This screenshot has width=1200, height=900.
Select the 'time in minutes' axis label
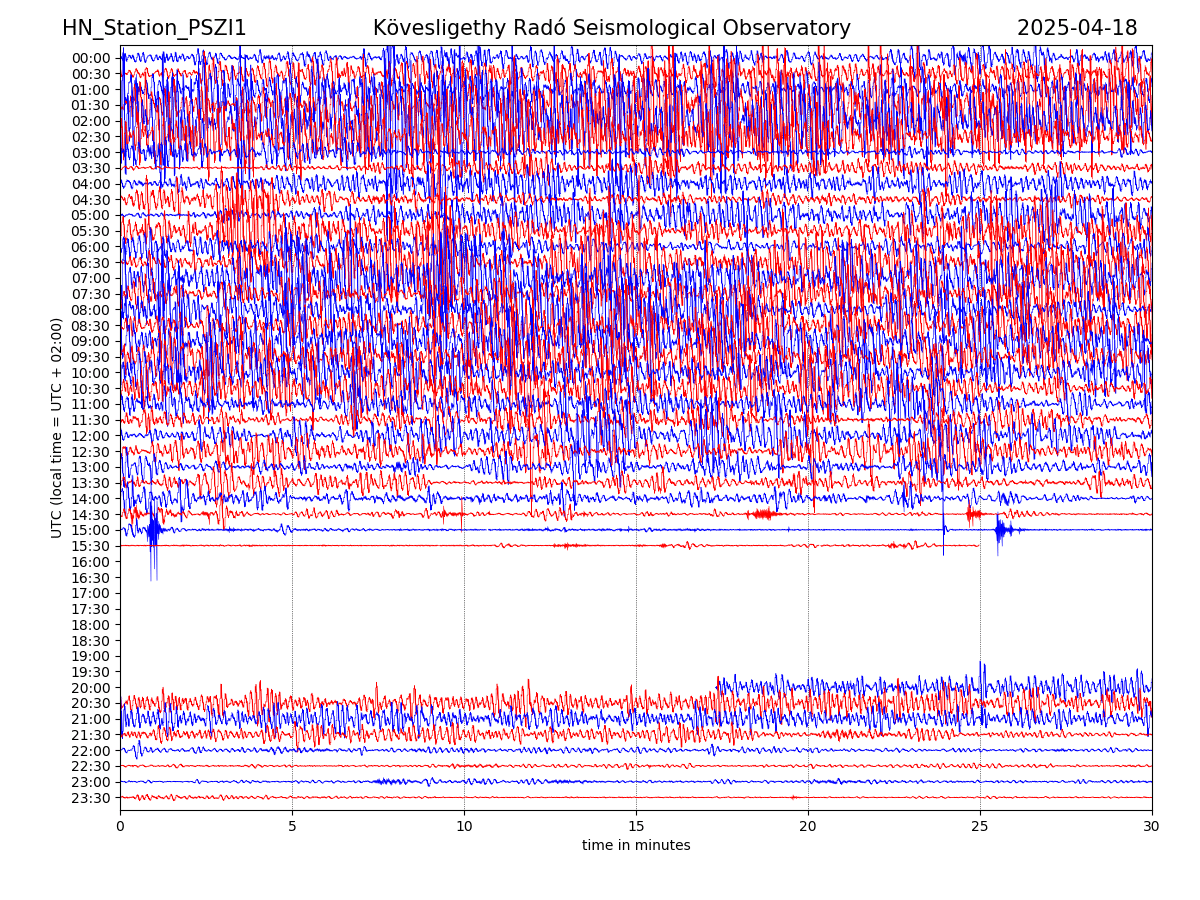click(x=636, y=845)
